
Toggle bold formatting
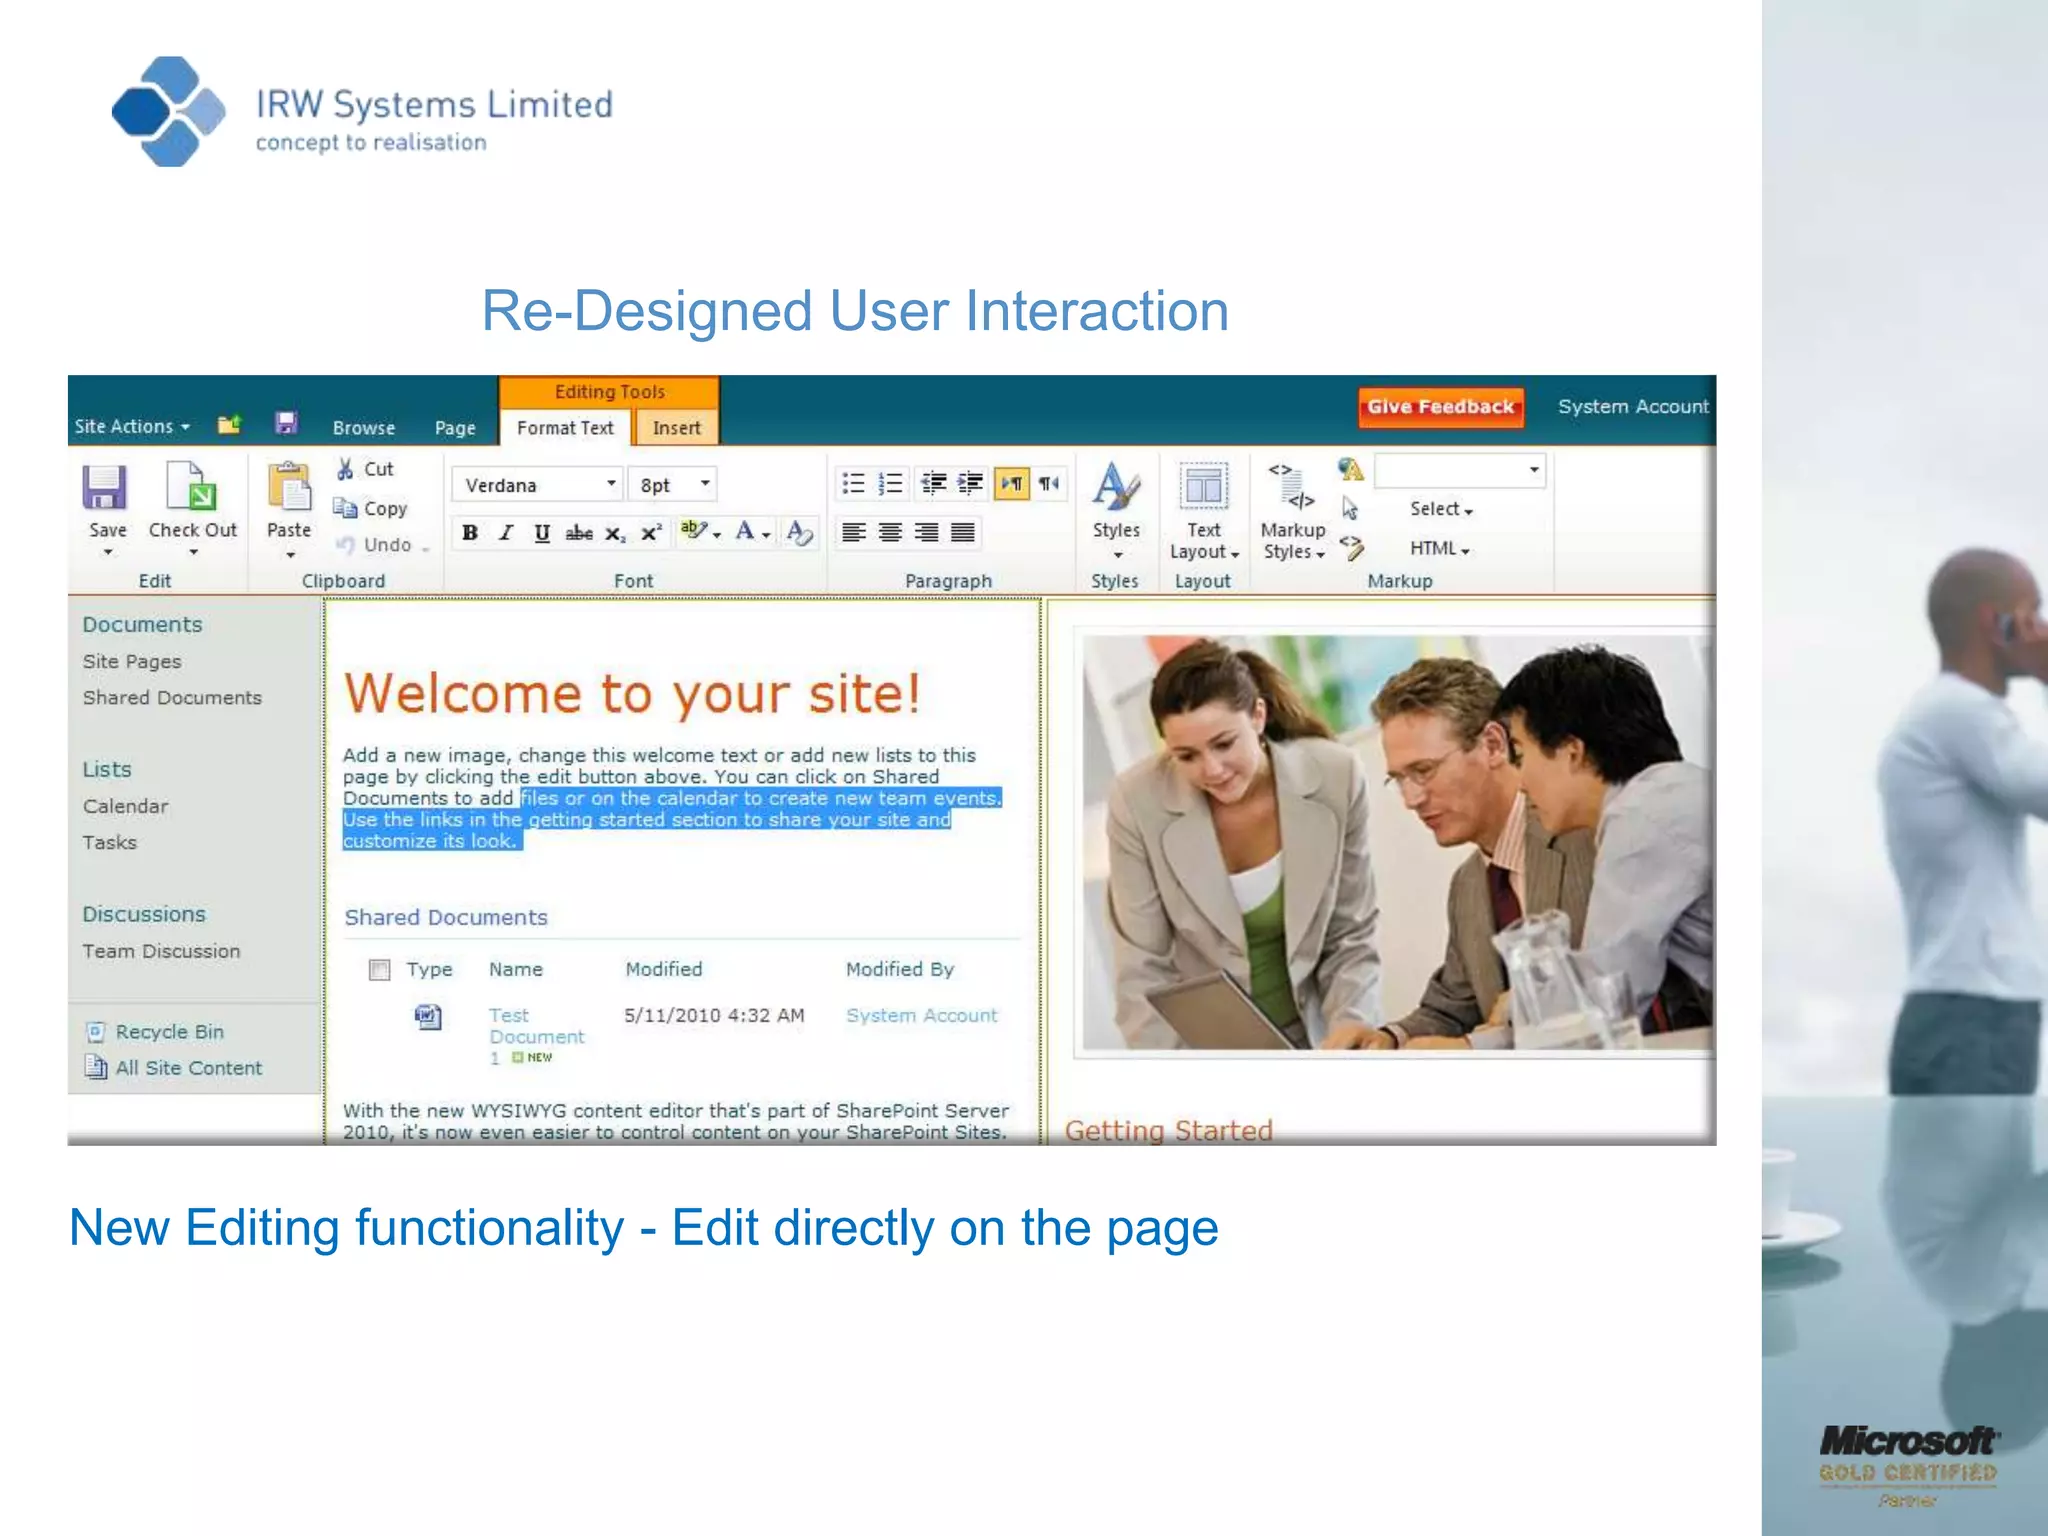coord(470,533)
